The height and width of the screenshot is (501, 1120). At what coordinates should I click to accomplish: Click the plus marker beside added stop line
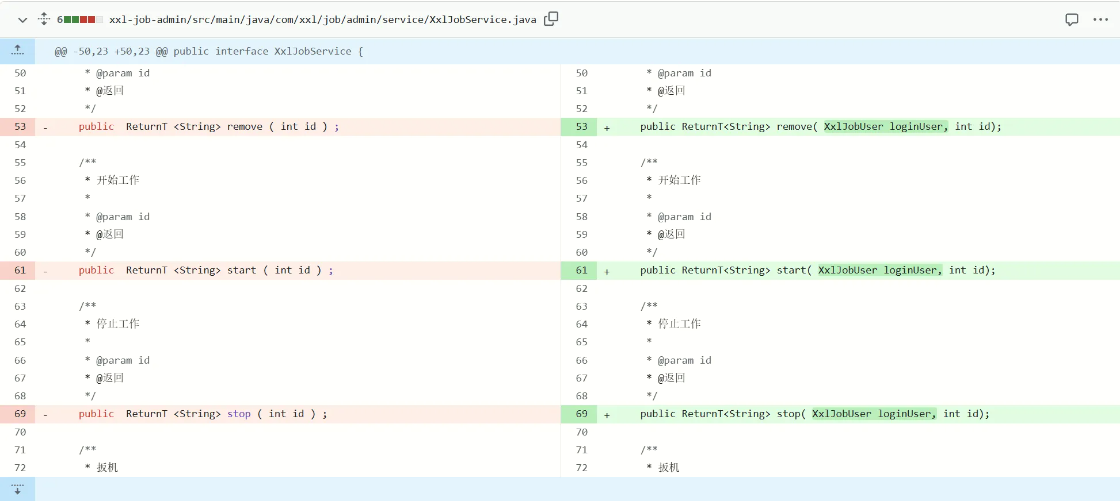point(607,414)
